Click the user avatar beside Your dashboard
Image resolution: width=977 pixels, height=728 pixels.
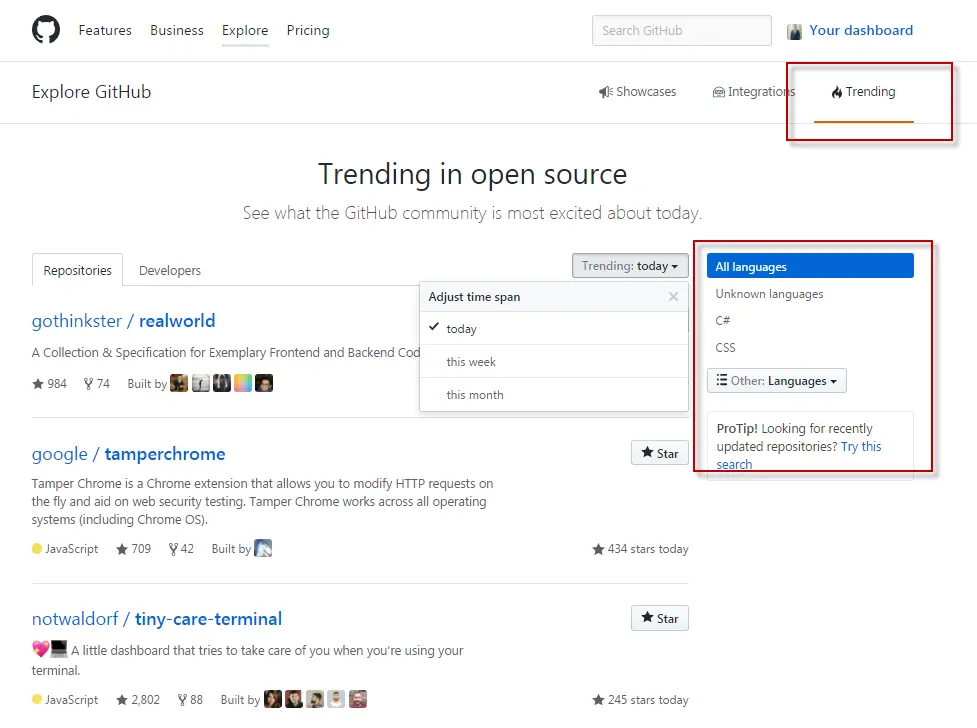click(794, 31)
